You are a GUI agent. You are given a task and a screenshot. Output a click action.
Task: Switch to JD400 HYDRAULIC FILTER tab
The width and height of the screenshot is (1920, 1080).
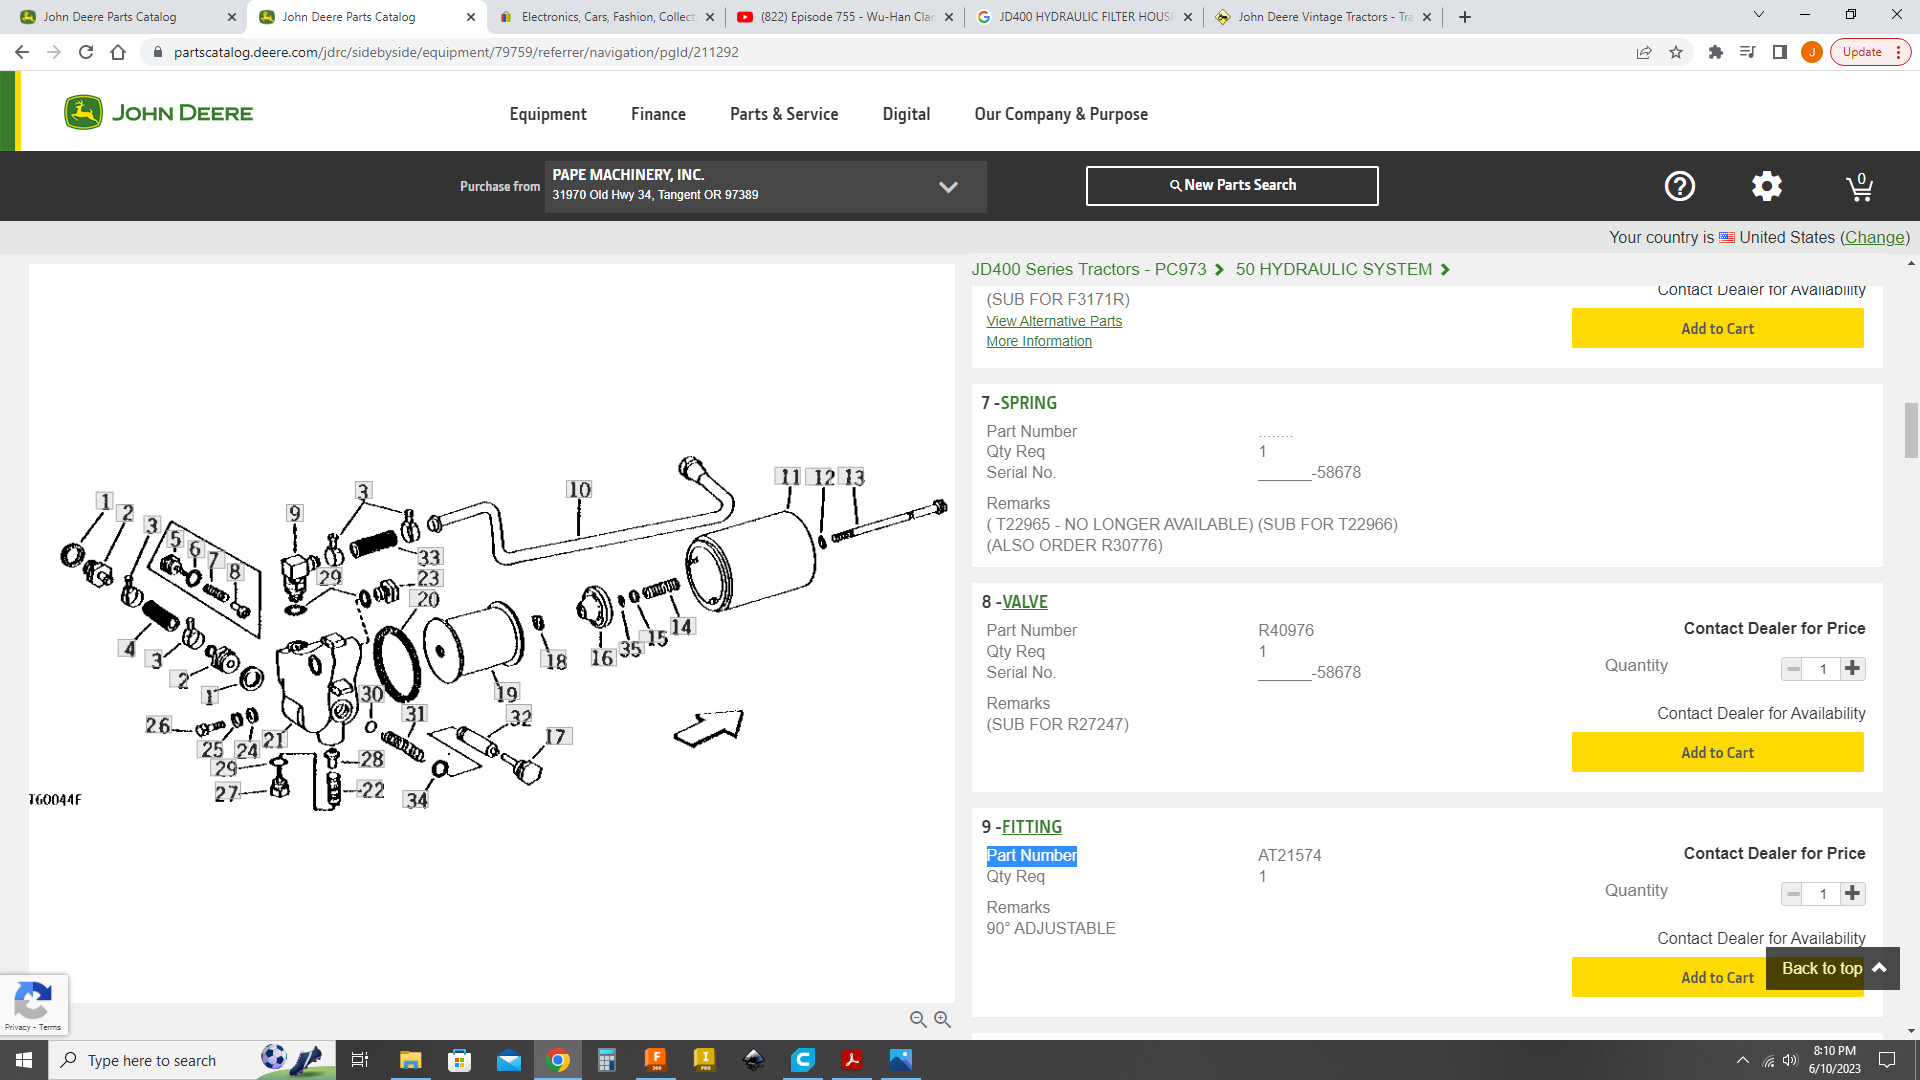(x=1083, y=17)
